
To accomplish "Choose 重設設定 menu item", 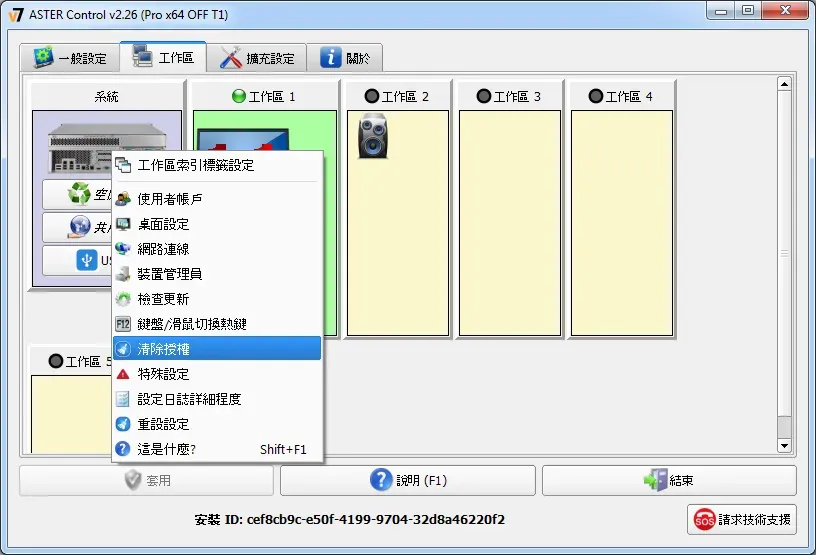I will [x=217, y=424].
